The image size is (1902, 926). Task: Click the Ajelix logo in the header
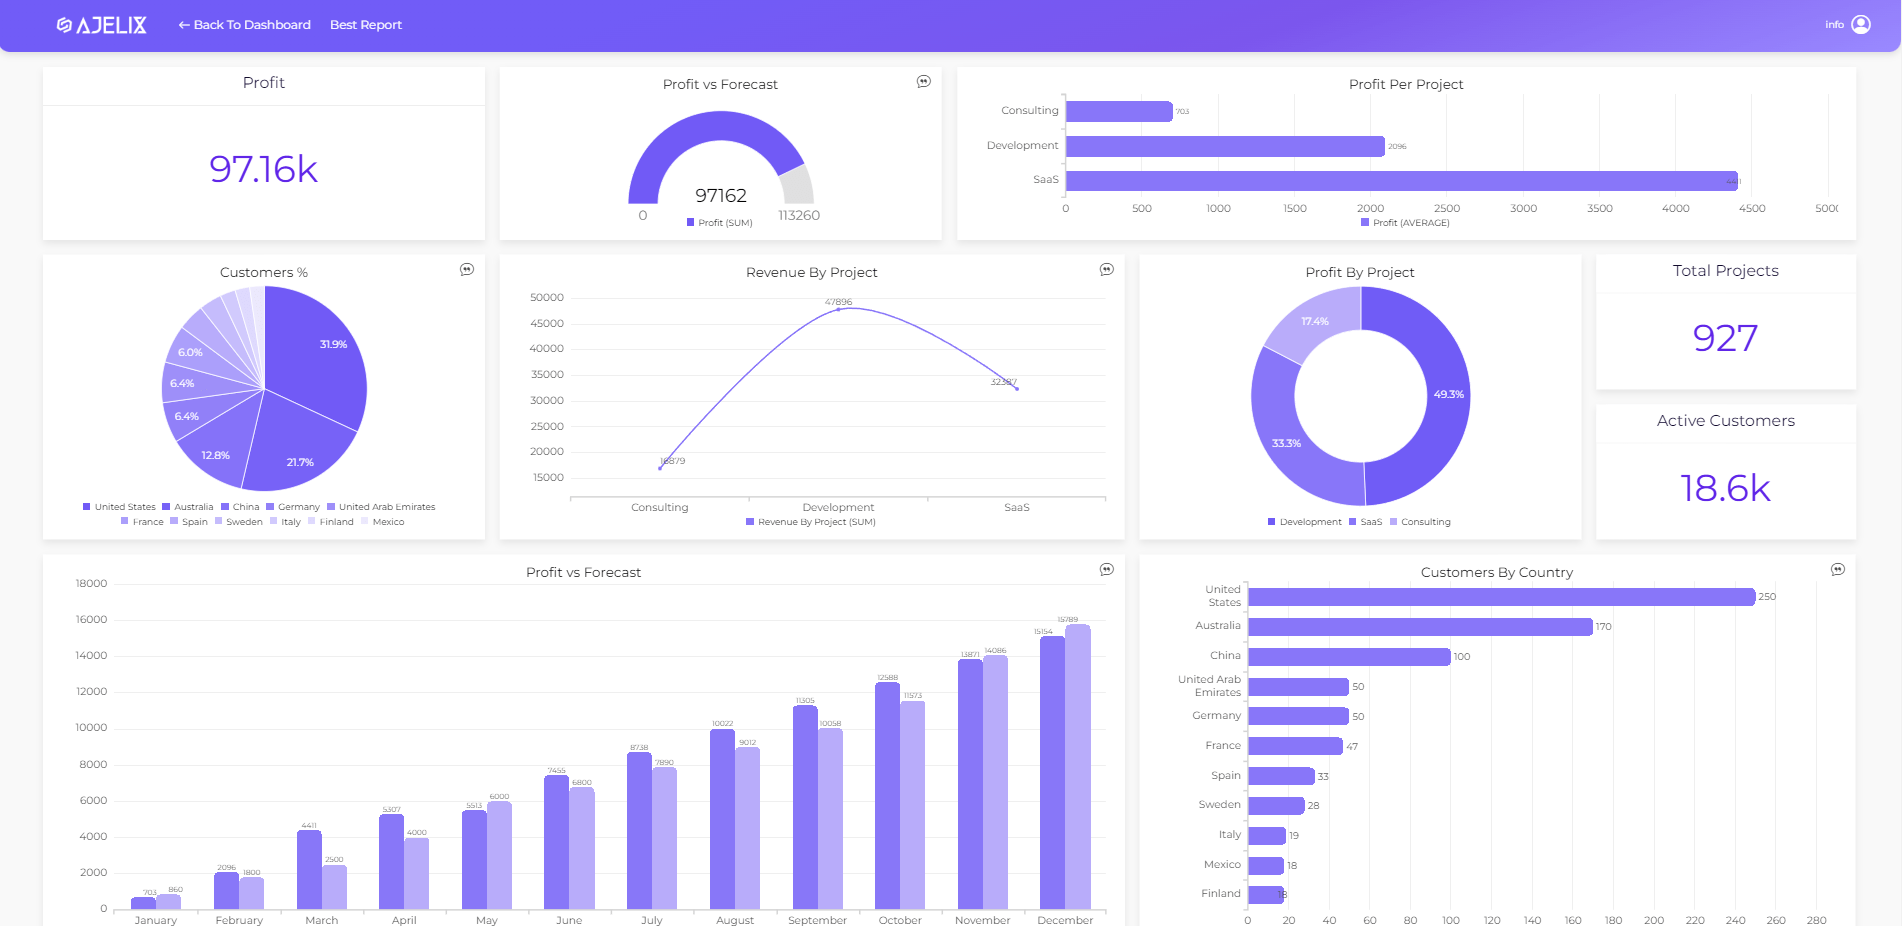pos(102,24)
